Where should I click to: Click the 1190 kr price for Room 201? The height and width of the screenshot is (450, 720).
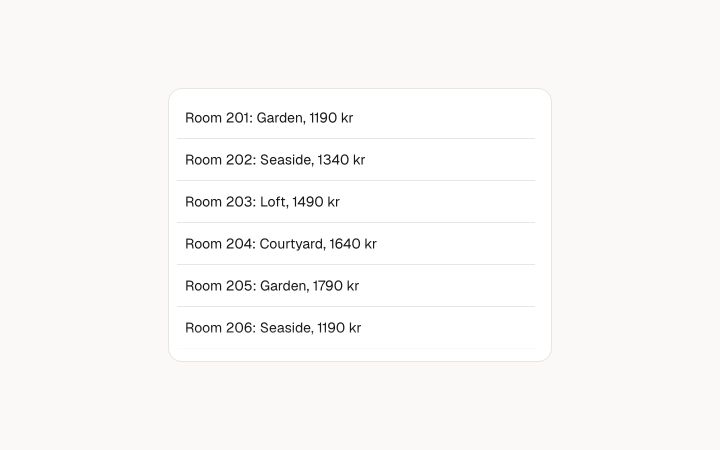[x=331, y=118]
